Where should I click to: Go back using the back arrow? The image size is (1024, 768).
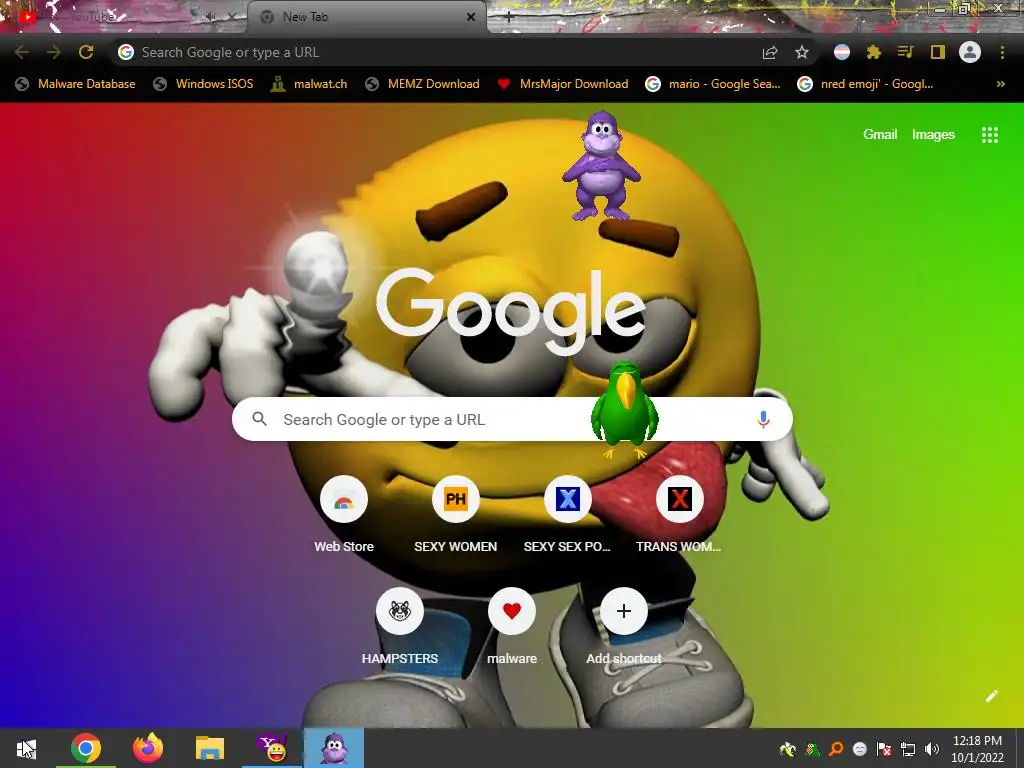(22, 52)
